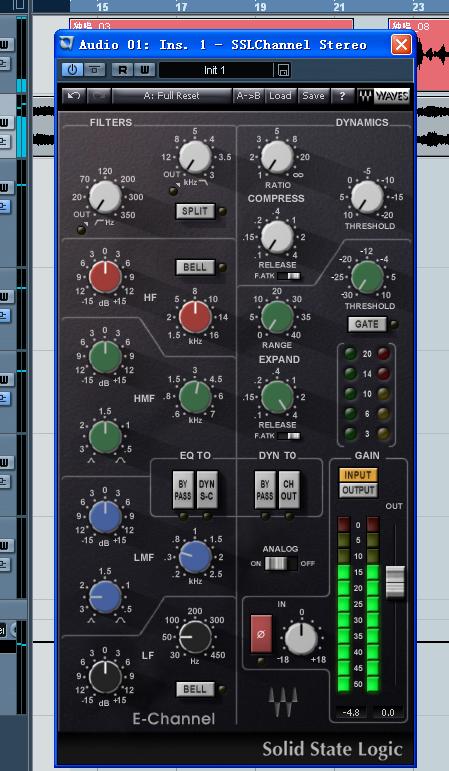This screenshot has width=449, height=771.
Task: Select the red audio clip ending in _08
Action: 433,54
